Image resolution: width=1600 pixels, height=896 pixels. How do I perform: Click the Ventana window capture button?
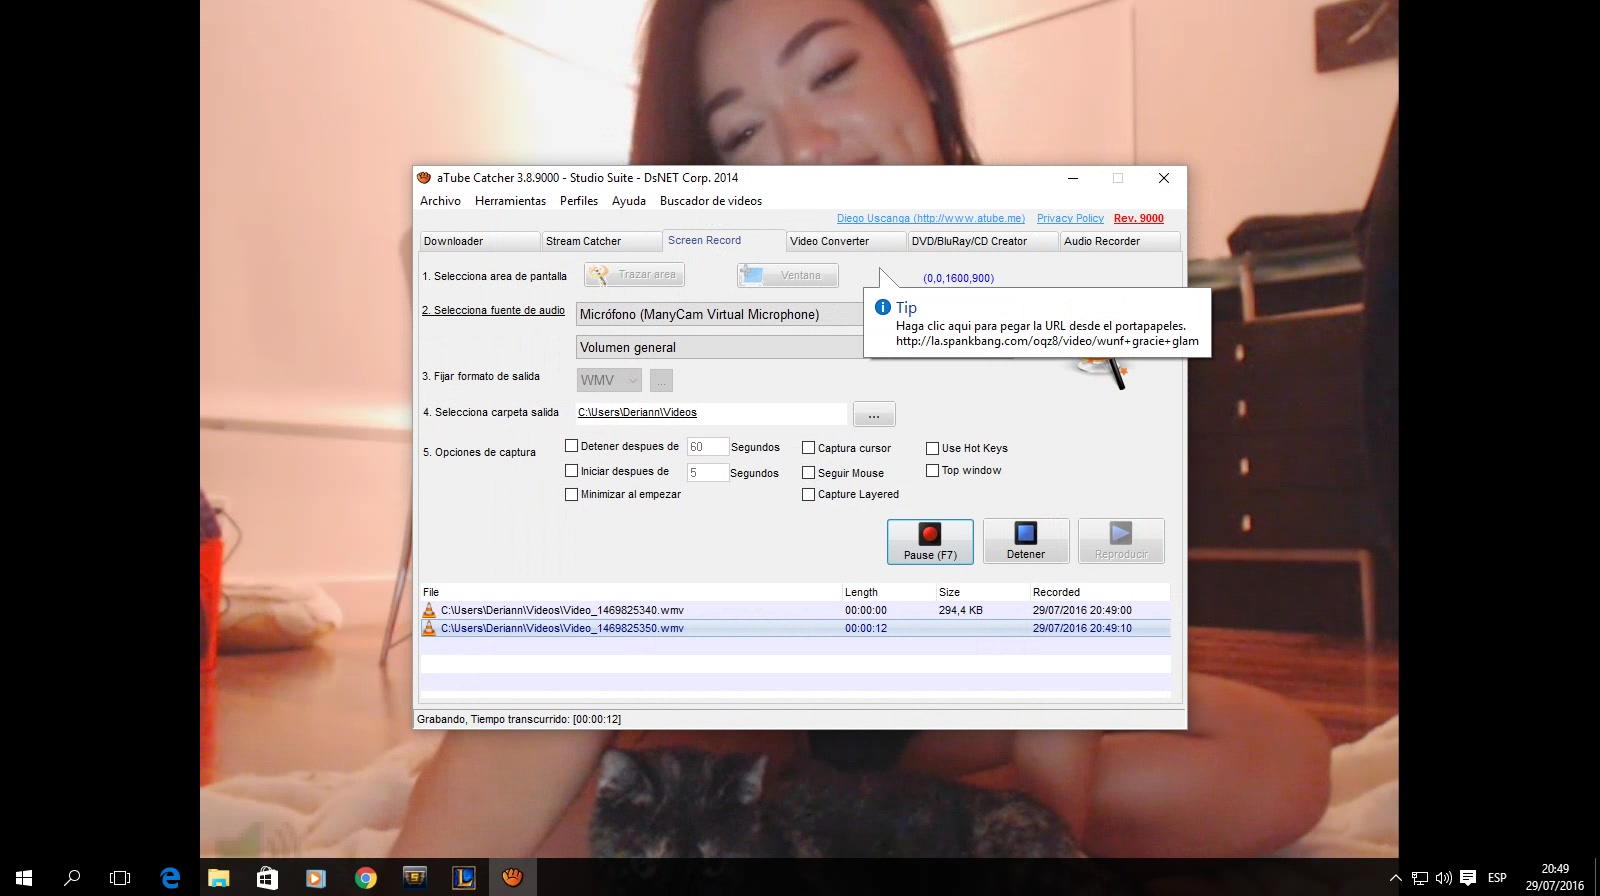[788, 275]
